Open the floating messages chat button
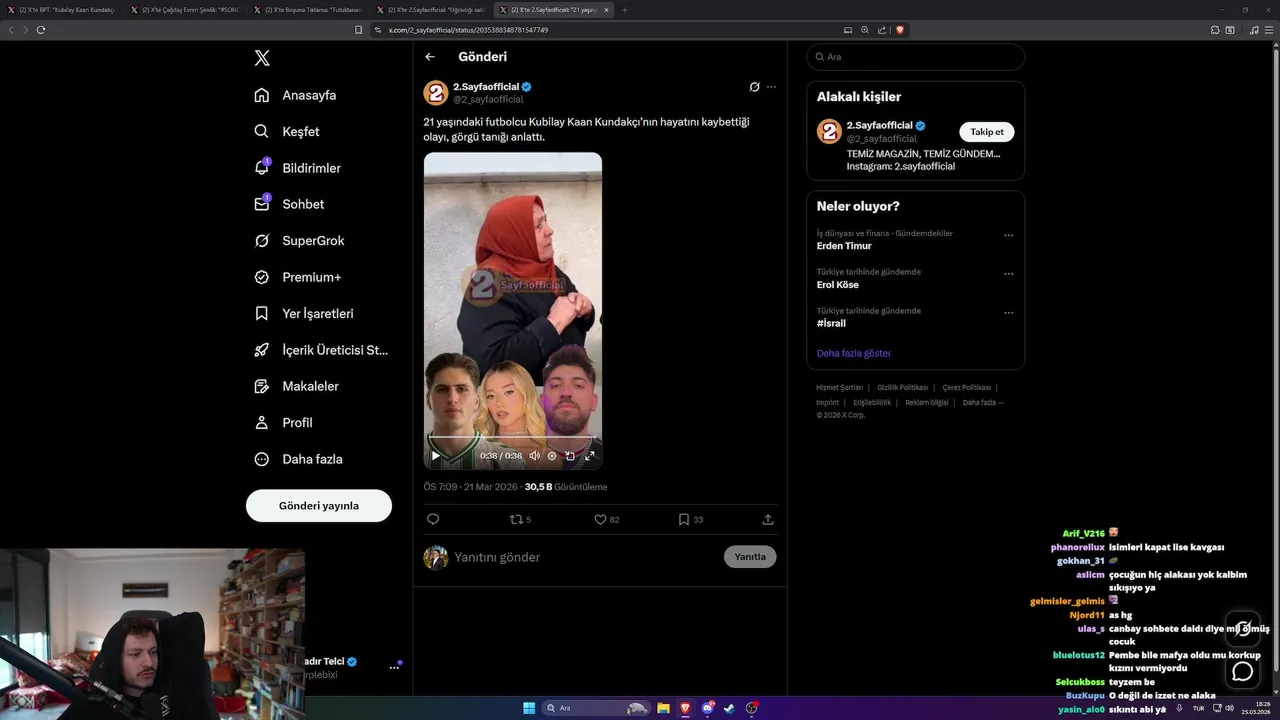The height and width of the screenshot is (720, 1280). coord(1243,671)
